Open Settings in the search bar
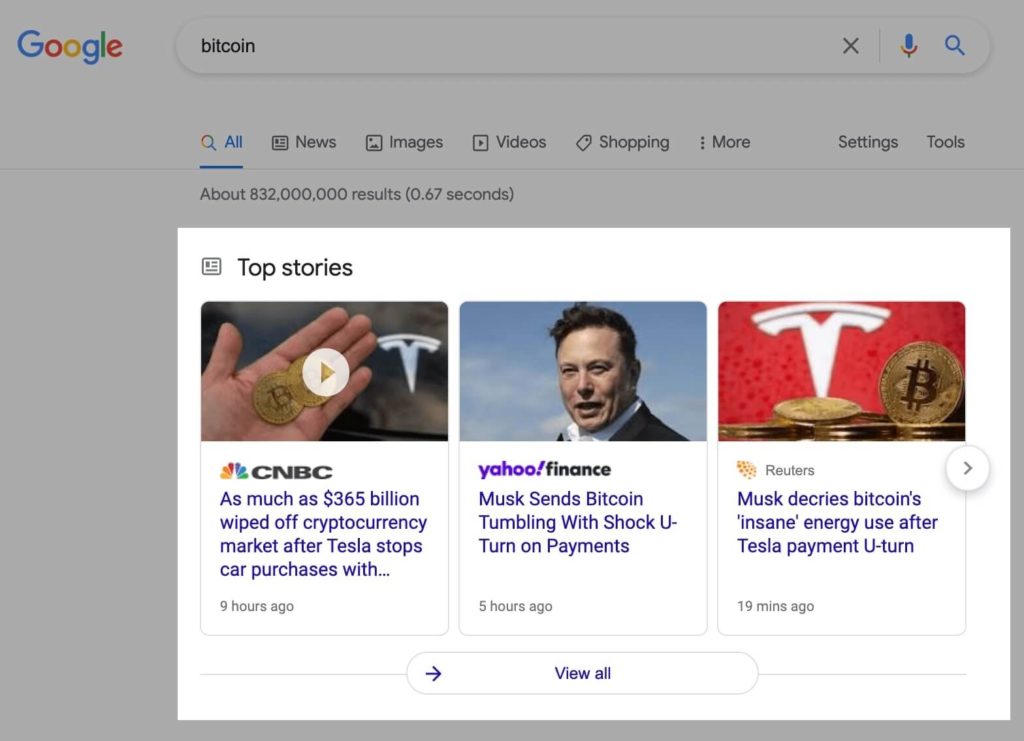The image size is (1024, 741). coord(868,142)
